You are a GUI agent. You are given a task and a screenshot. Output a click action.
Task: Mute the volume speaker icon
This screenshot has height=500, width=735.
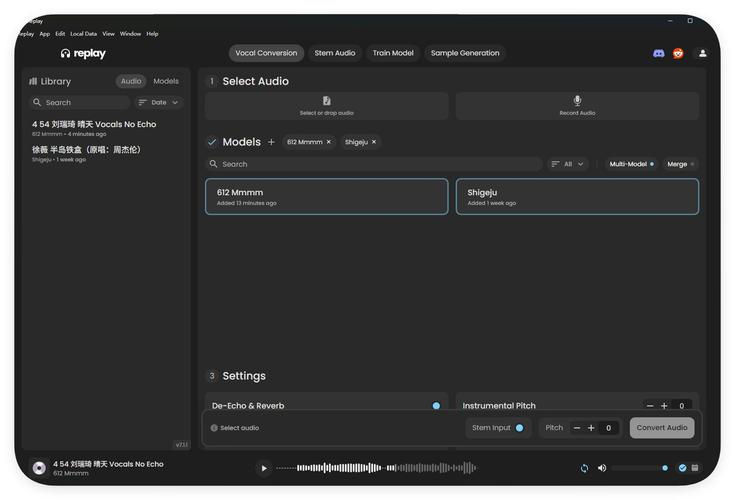(602, 468)
